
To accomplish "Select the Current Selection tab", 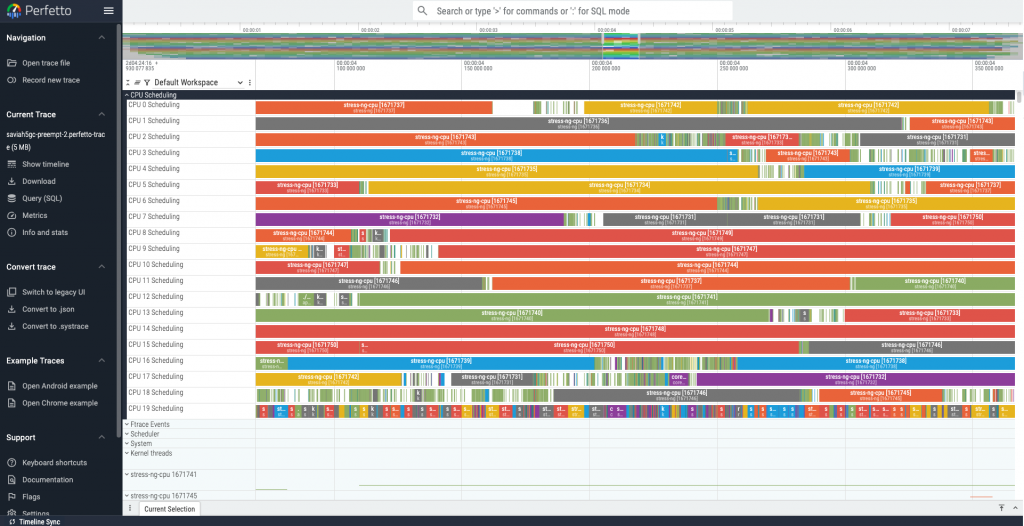I will click(x=169, y=509).
